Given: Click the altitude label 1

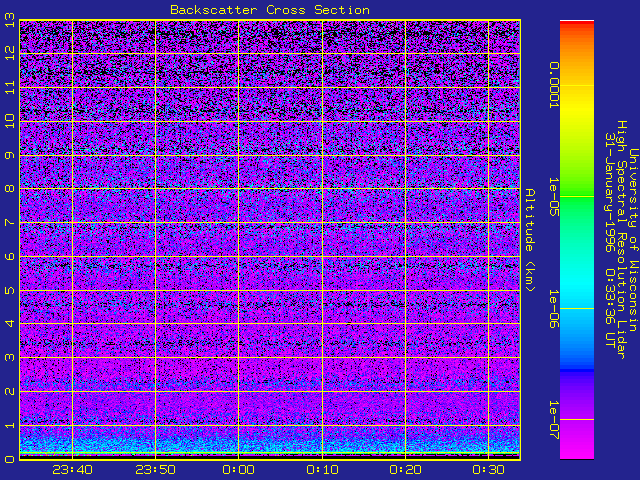Looking at the screenshot, I should click(x=10, y=425).
